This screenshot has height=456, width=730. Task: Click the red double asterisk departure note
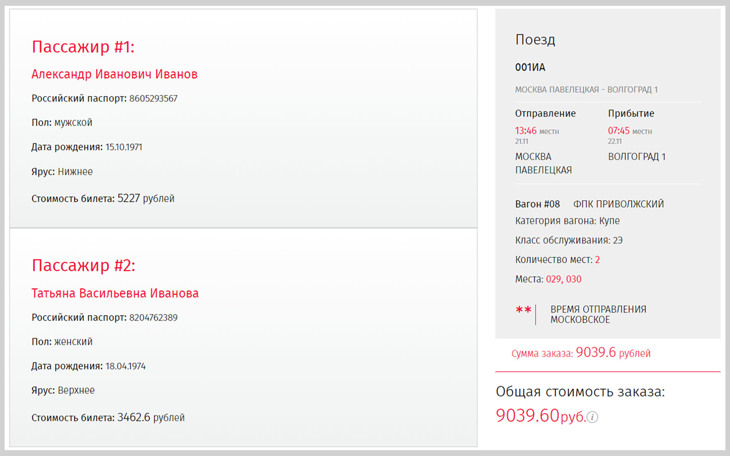pos(523,310)
